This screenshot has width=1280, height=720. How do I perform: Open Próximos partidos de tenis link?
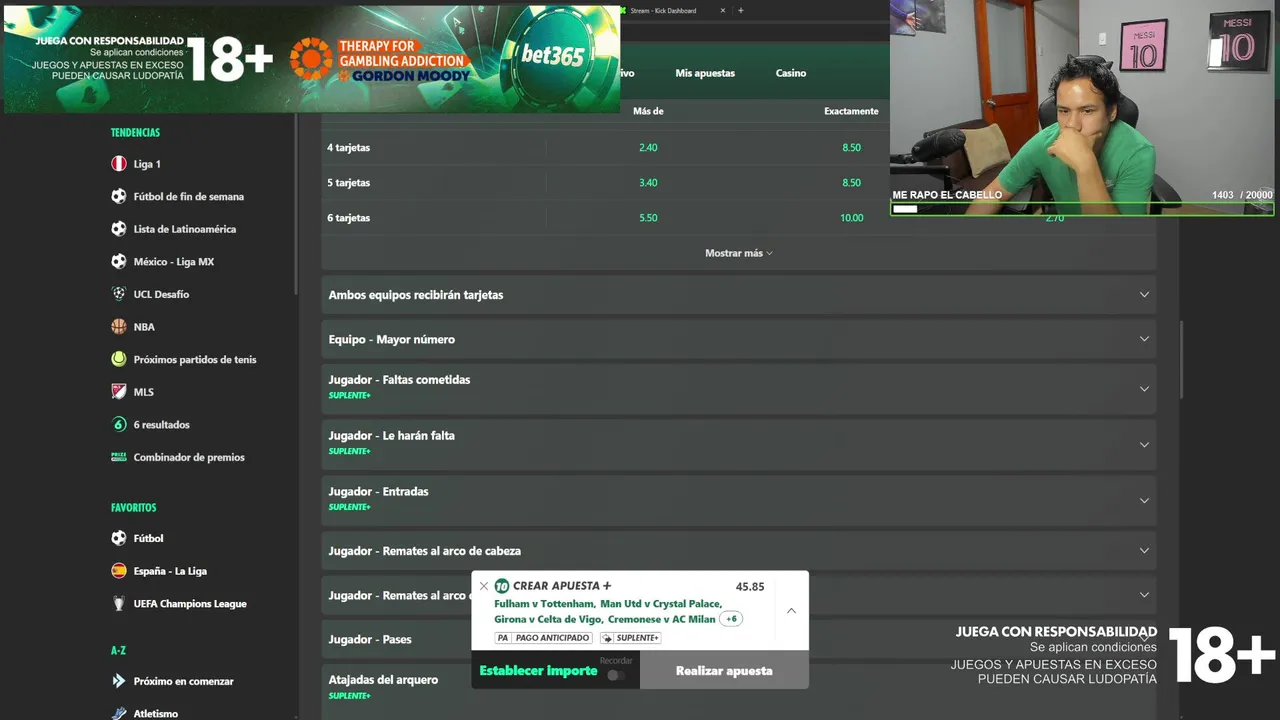pyautogui.click(x=195, y=359)
